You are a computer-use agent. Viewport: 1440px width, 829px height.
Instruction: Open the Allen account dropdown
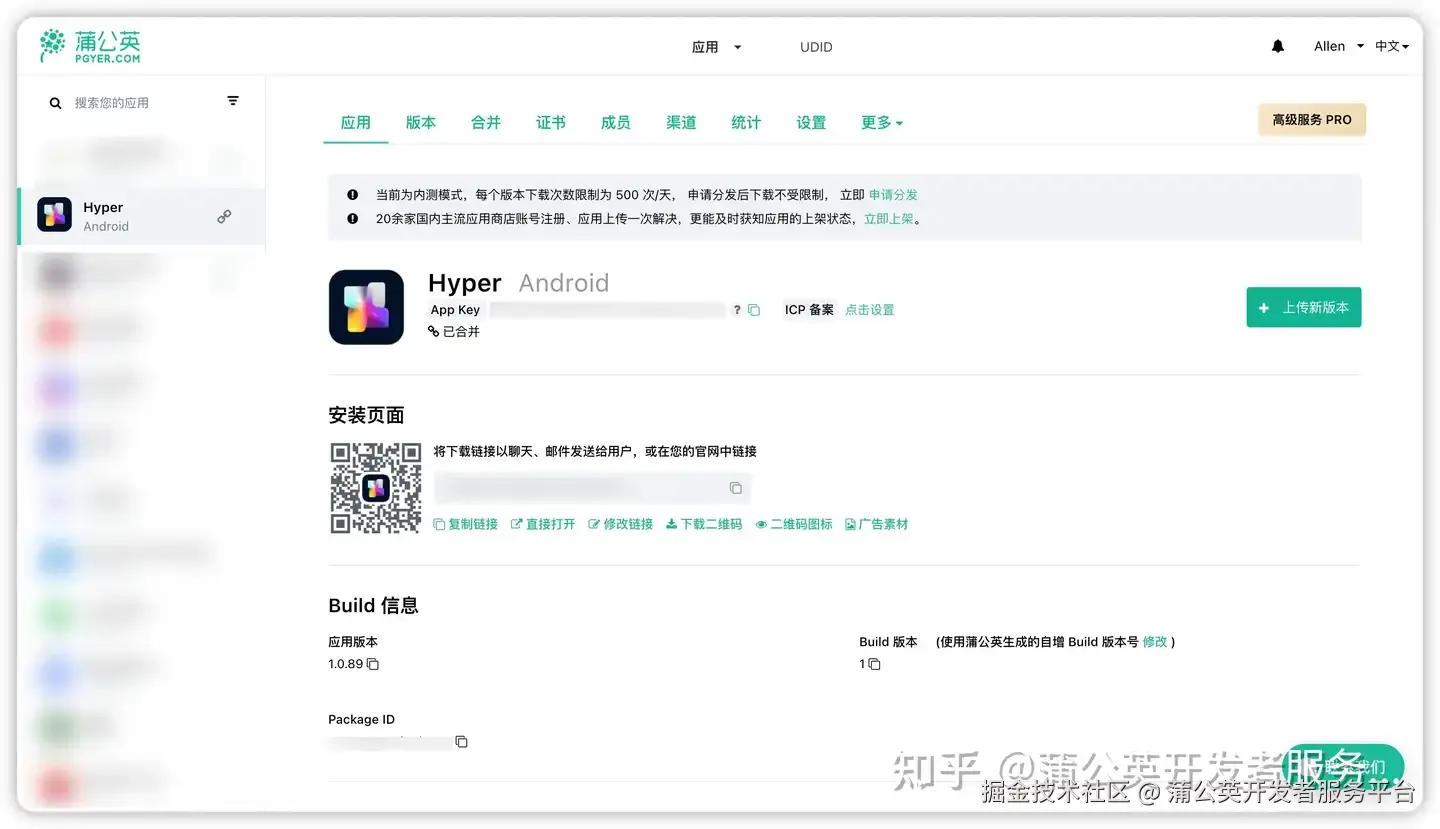pyautogui.click(x=1339, y=46)
